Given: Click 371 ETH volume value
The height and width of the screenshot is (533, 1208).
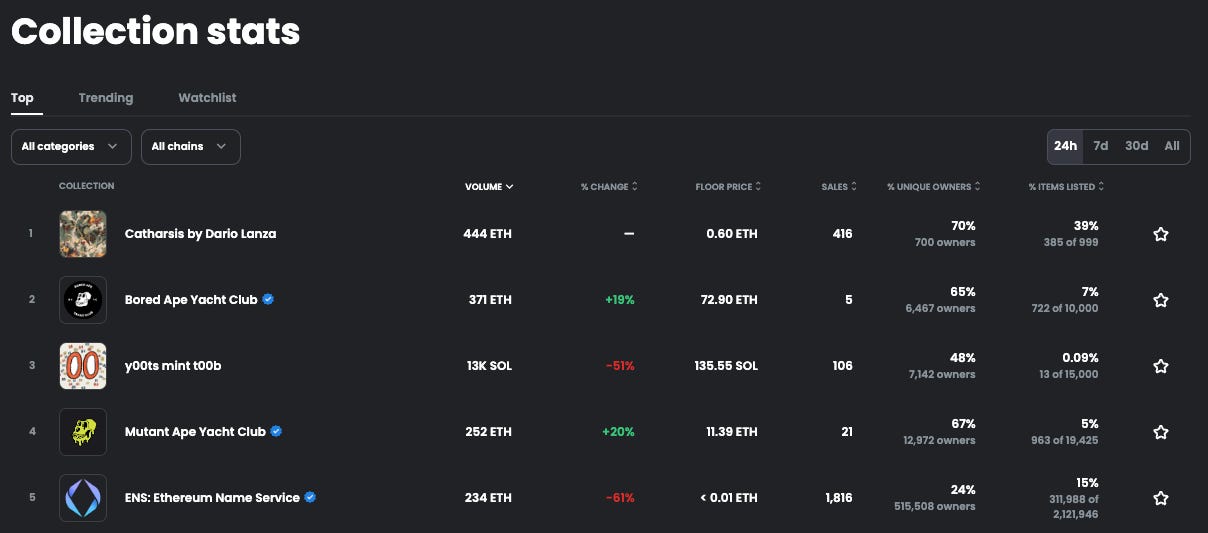Looking at the screenshot, I should click(x=489, y=300).
